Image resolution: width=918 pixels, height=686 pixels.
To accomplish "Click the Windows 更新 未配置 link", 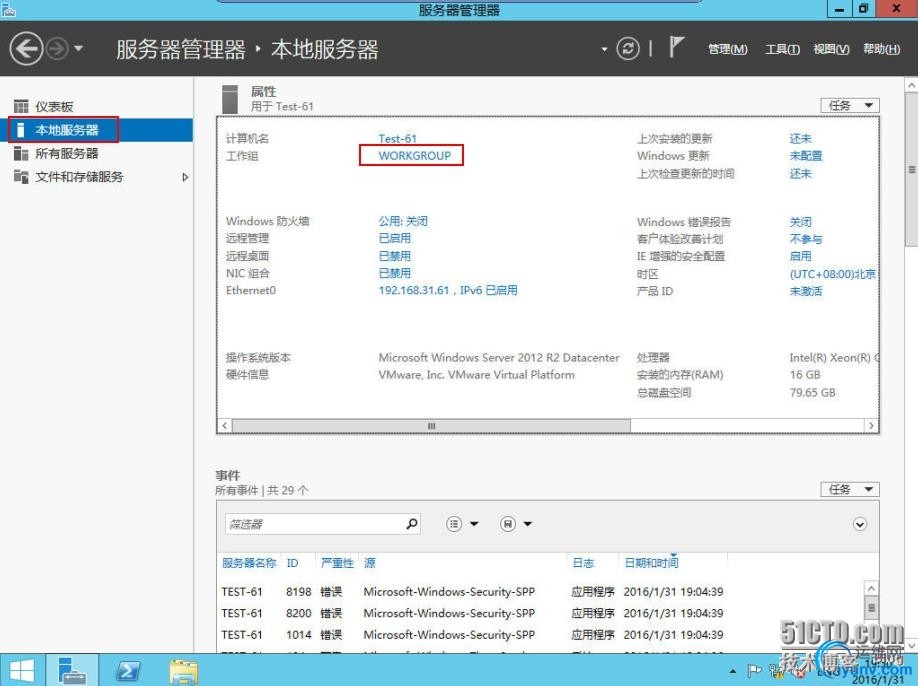I will pos(806,156).
